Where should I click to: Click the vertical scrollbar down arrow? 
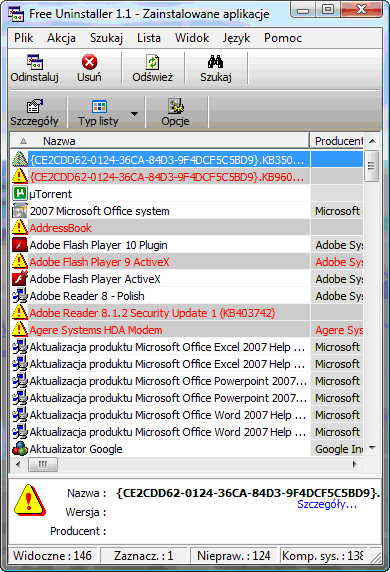[372, 448]
